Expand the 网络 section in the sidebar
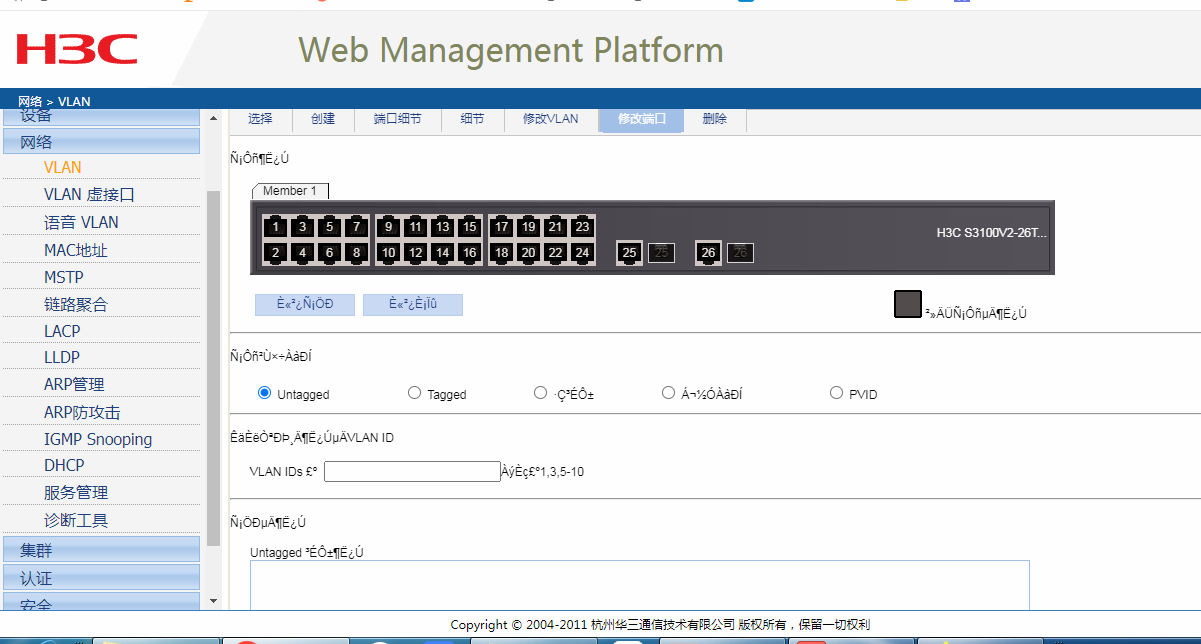Viewport: 1201px width, 644px height. tap(100, 142)
